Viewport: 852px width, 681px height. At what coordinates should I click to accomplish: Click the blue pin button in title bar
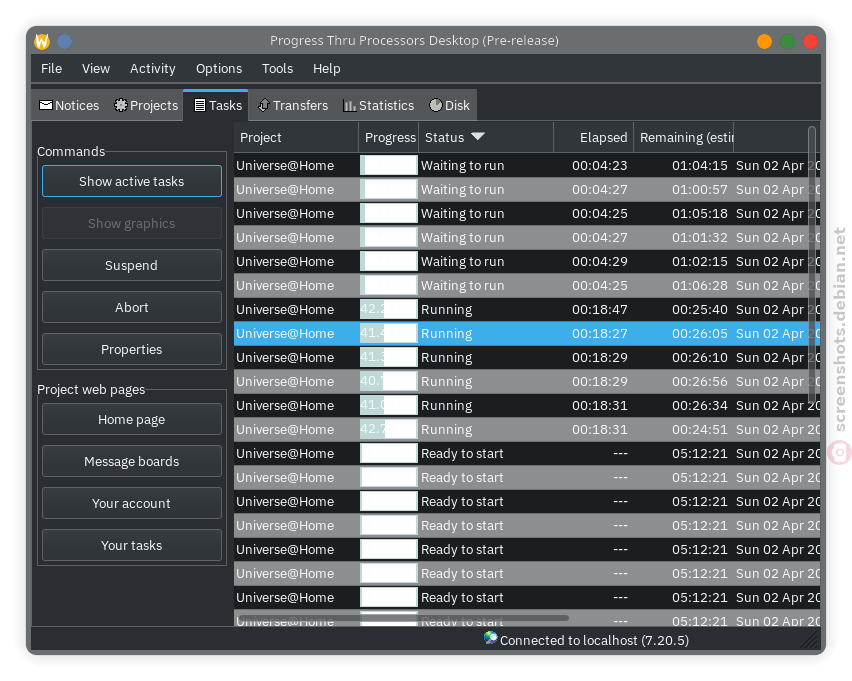click(65, 41)
